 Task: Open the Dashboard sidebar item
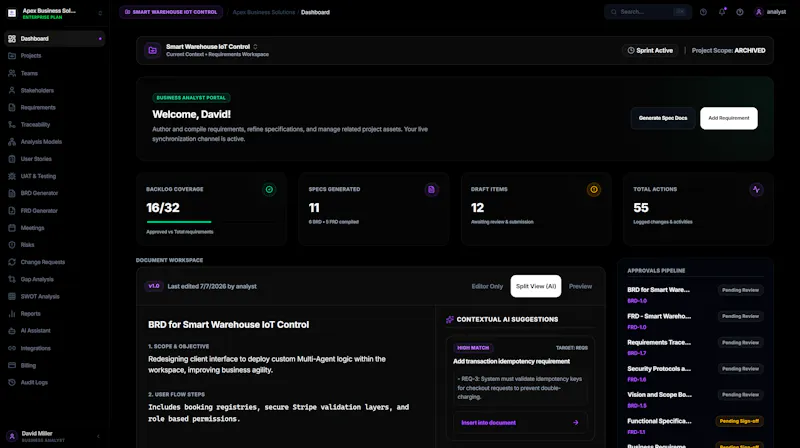[54, 39]
